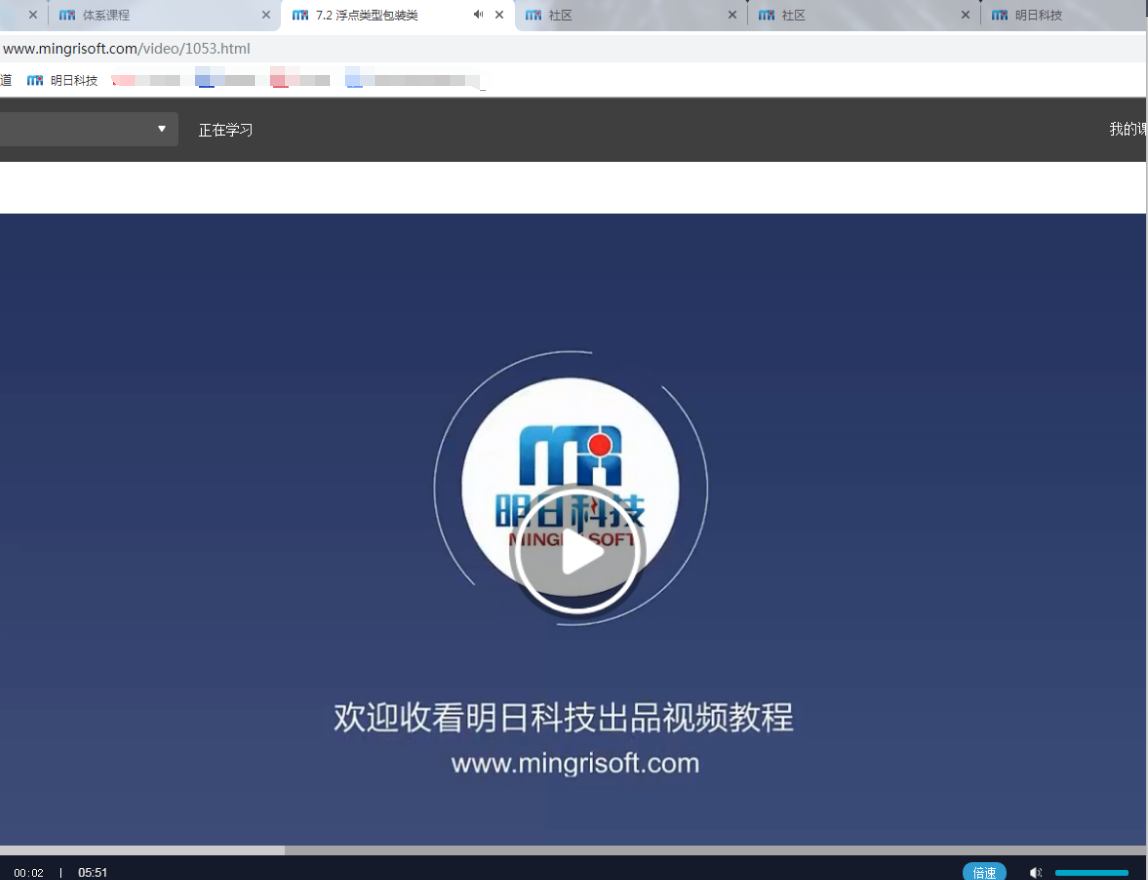
Task: Click the 05:51 total duration text
Action: coord(93,873)
